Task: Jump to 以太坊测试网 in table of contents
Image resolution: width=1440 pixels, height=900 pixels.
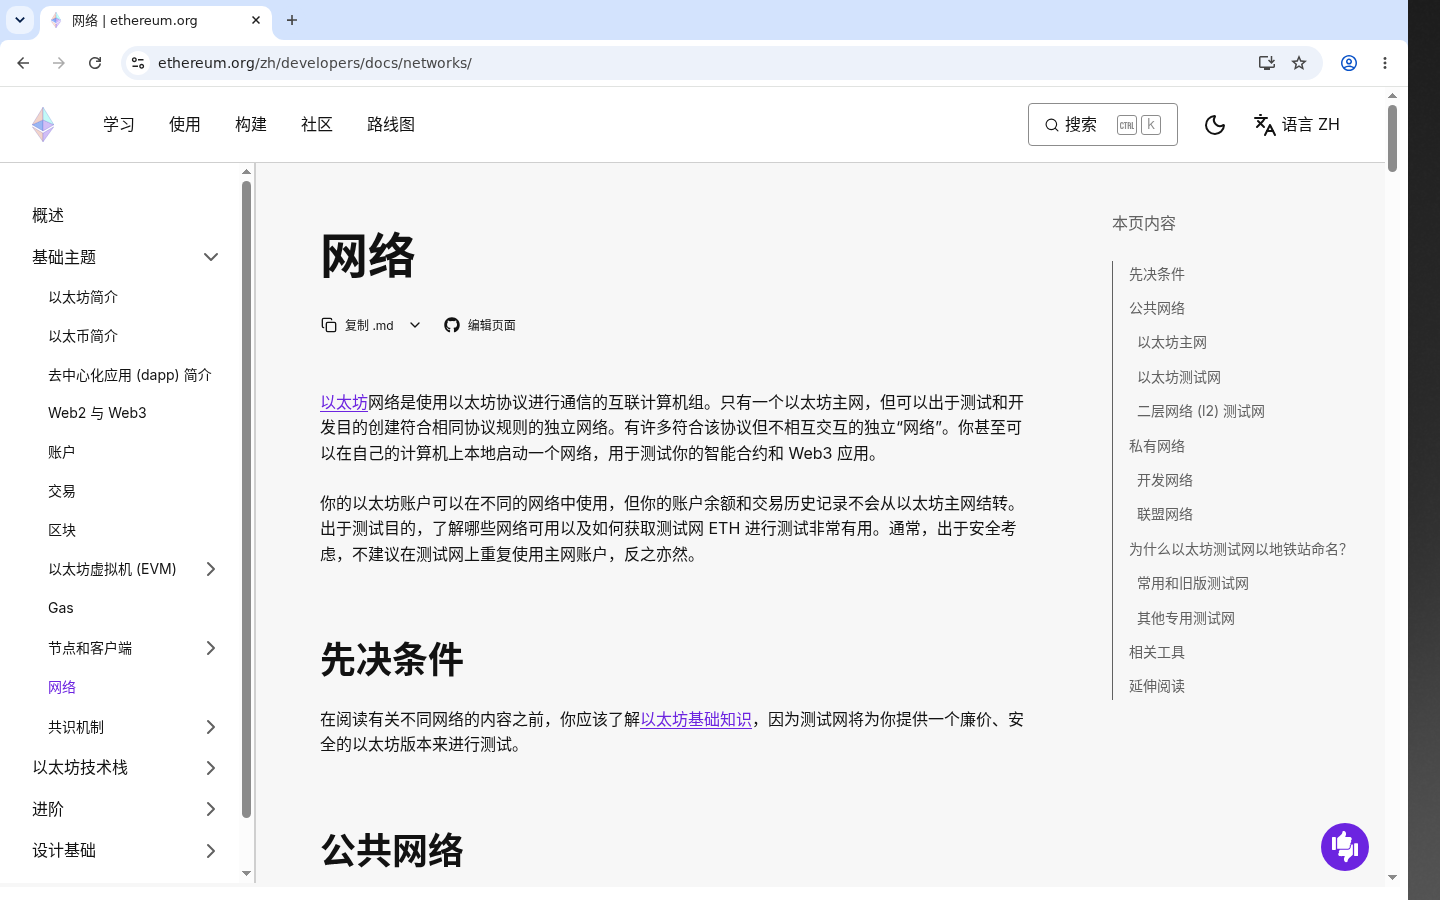Action: [x=1179, y=377]
